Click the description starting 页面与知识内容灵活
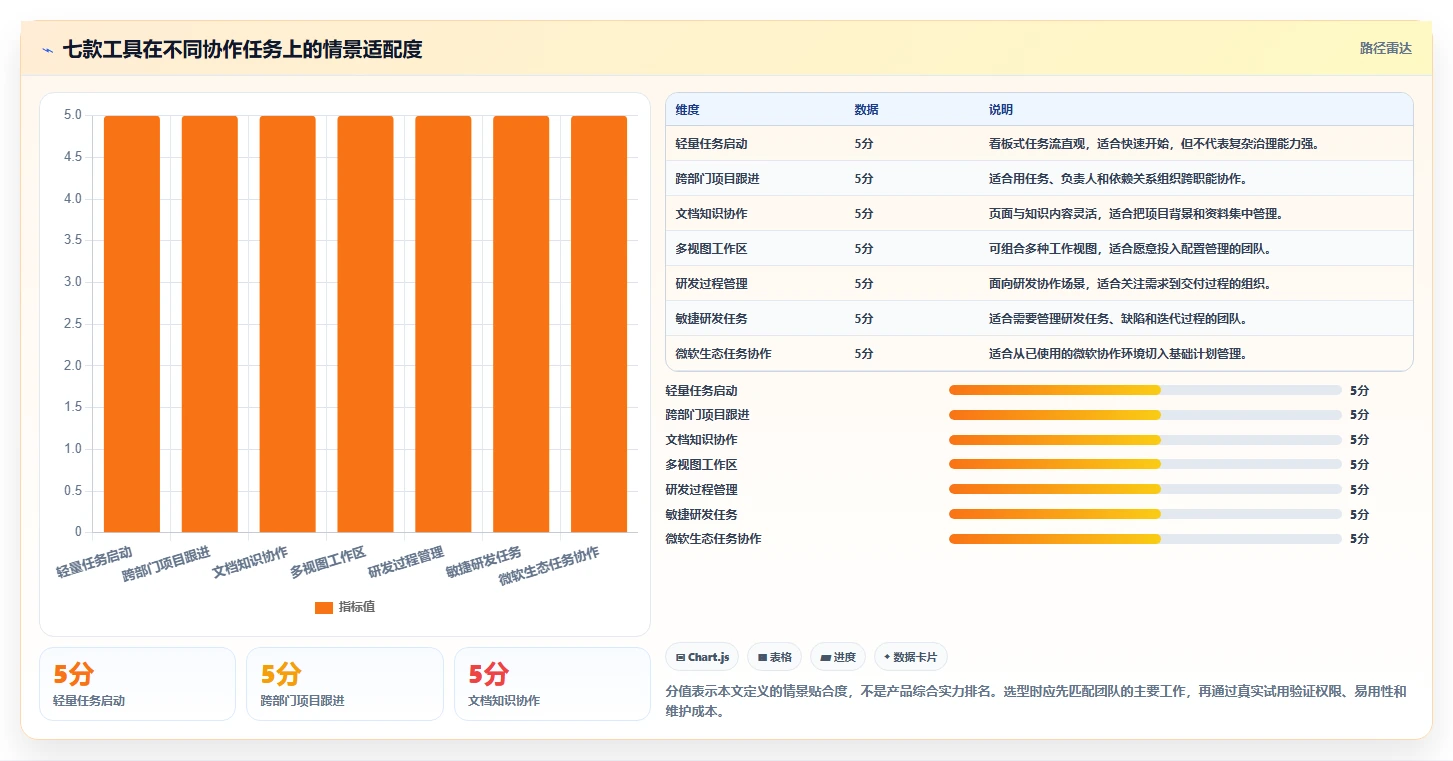The width and height of the screenshot is (1453, 761). 1137,214
